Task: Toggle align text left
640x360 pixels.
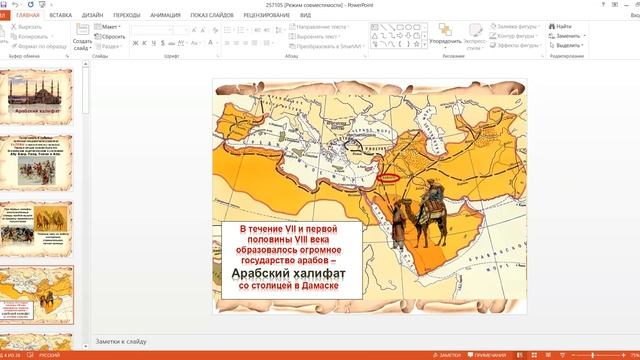Action: pyautogui.click(x=227, y=43)
